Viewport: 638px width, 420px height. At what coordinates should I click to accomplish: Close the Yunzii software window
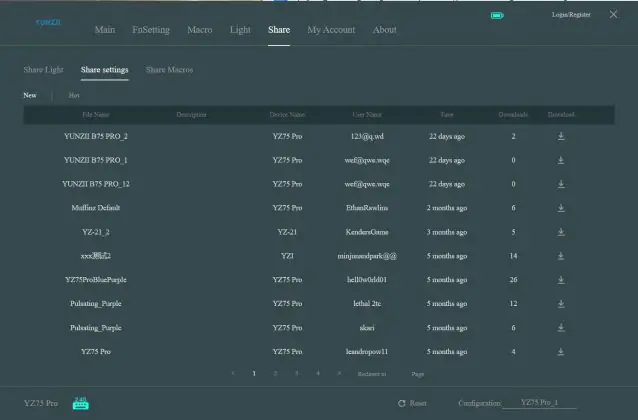pyautogui.click(x=613, y=15)
